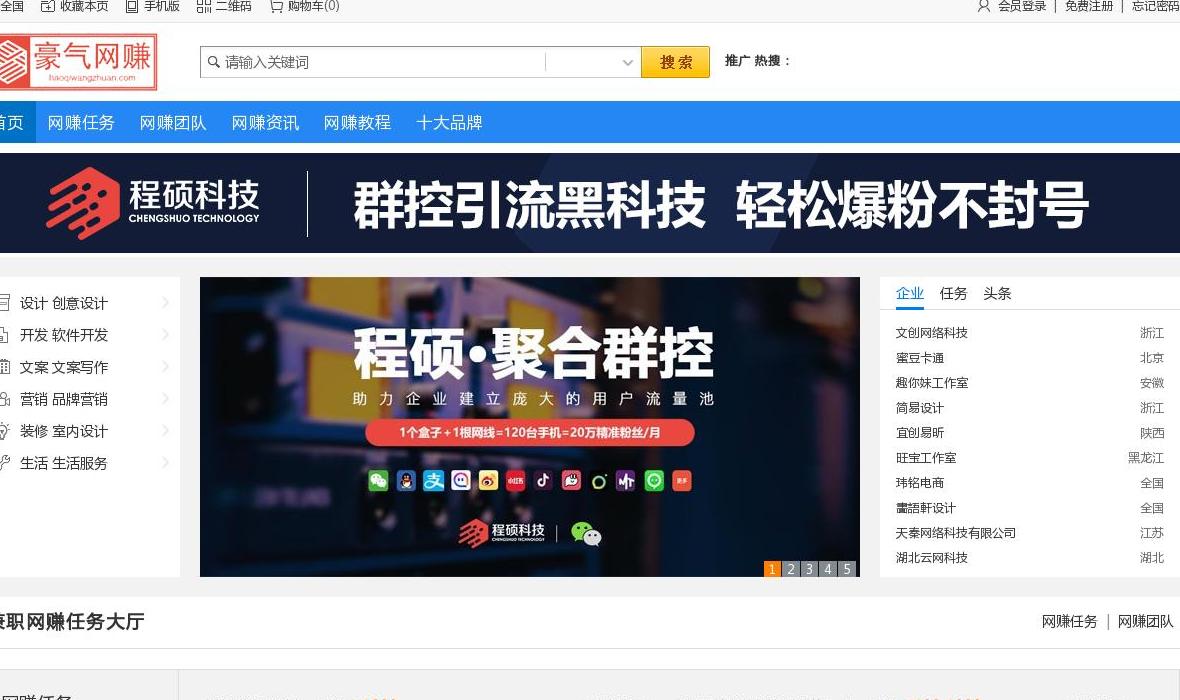Click the 二维码 QR code icon

203,6
